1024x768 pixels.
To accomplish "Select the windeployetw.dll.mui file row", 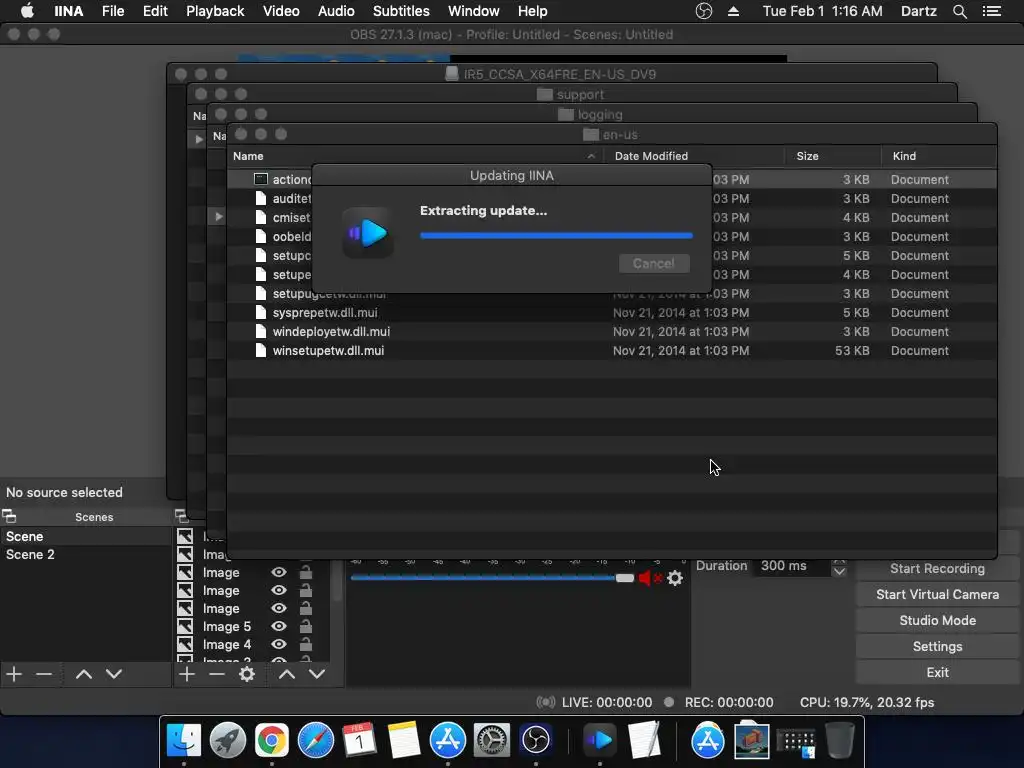I will click(x=611, y=332).
